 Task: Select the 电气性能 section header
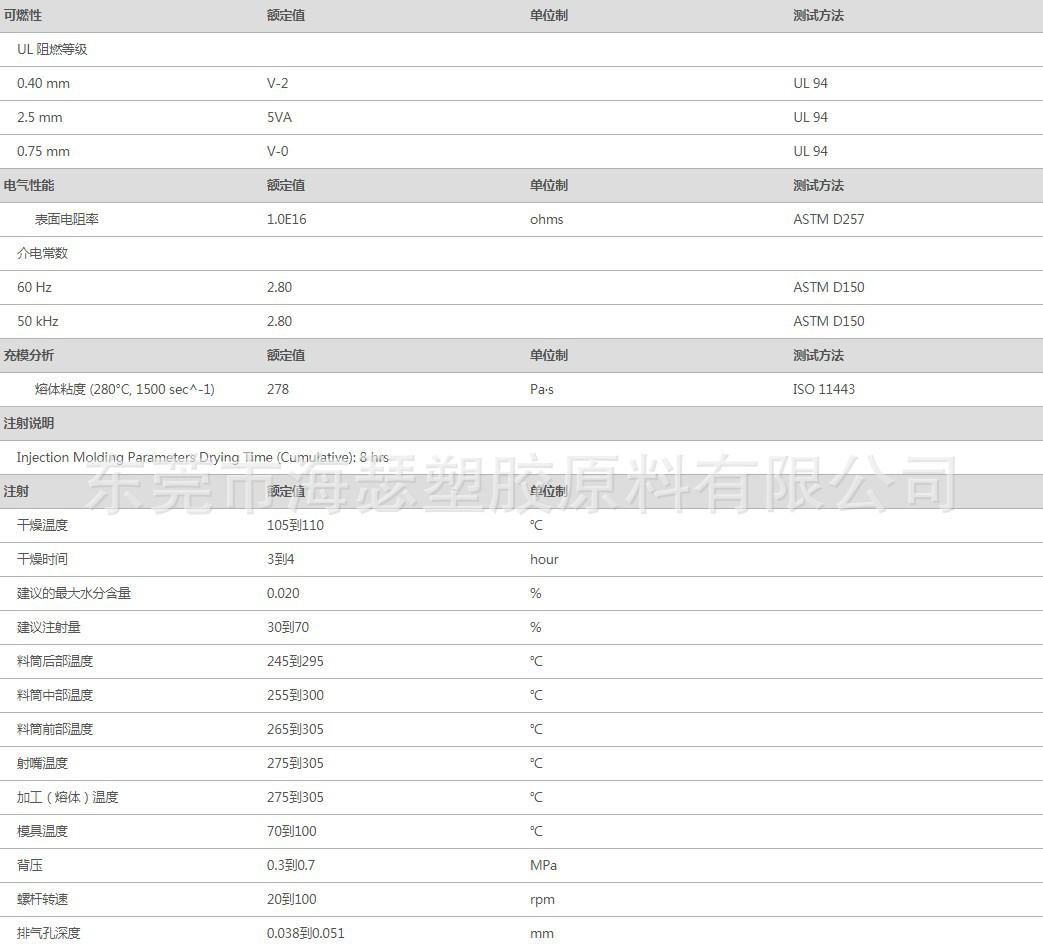tap(29, 186)
